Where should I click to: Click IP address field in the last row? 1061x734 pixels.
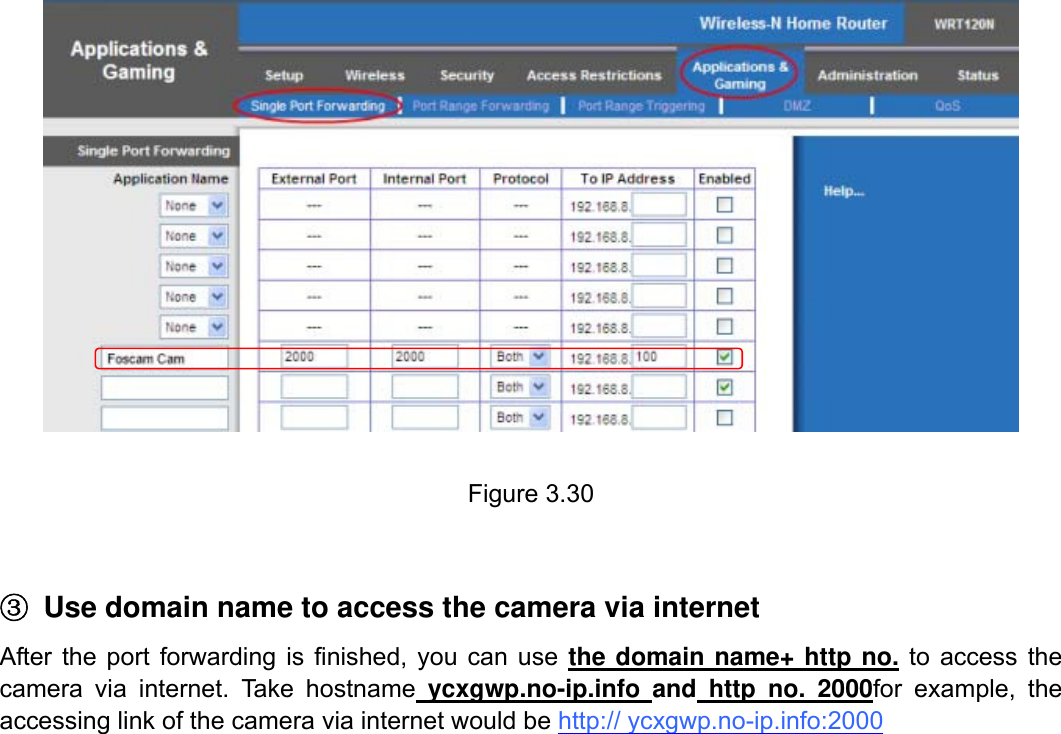tap(659, 417)
